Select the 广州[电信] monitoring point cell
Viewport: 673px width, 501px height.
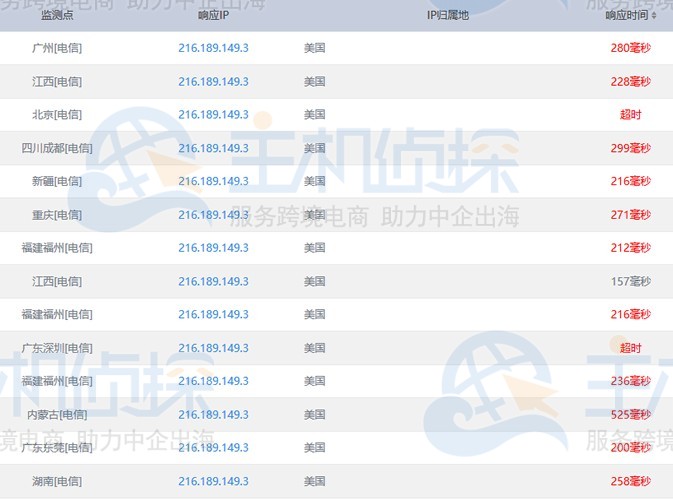(57, 48)
